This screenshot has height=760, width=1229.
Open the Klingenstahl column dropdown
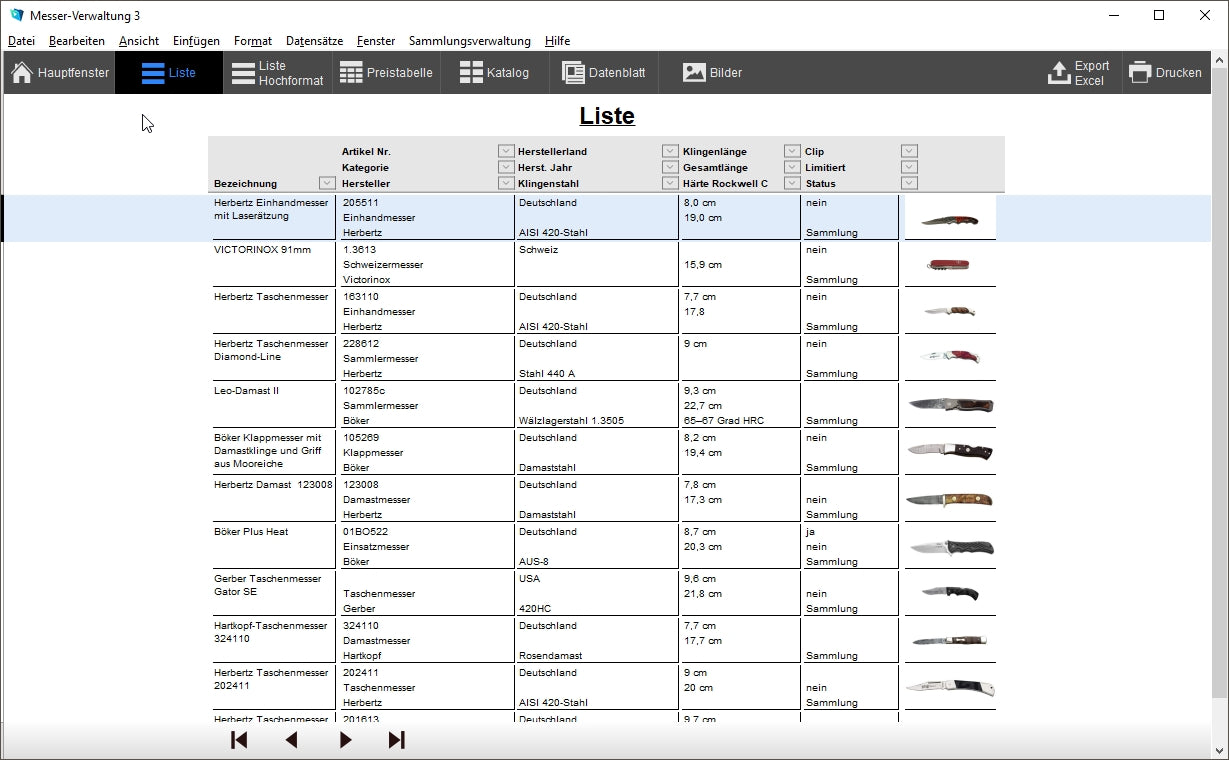coord(670,183)
